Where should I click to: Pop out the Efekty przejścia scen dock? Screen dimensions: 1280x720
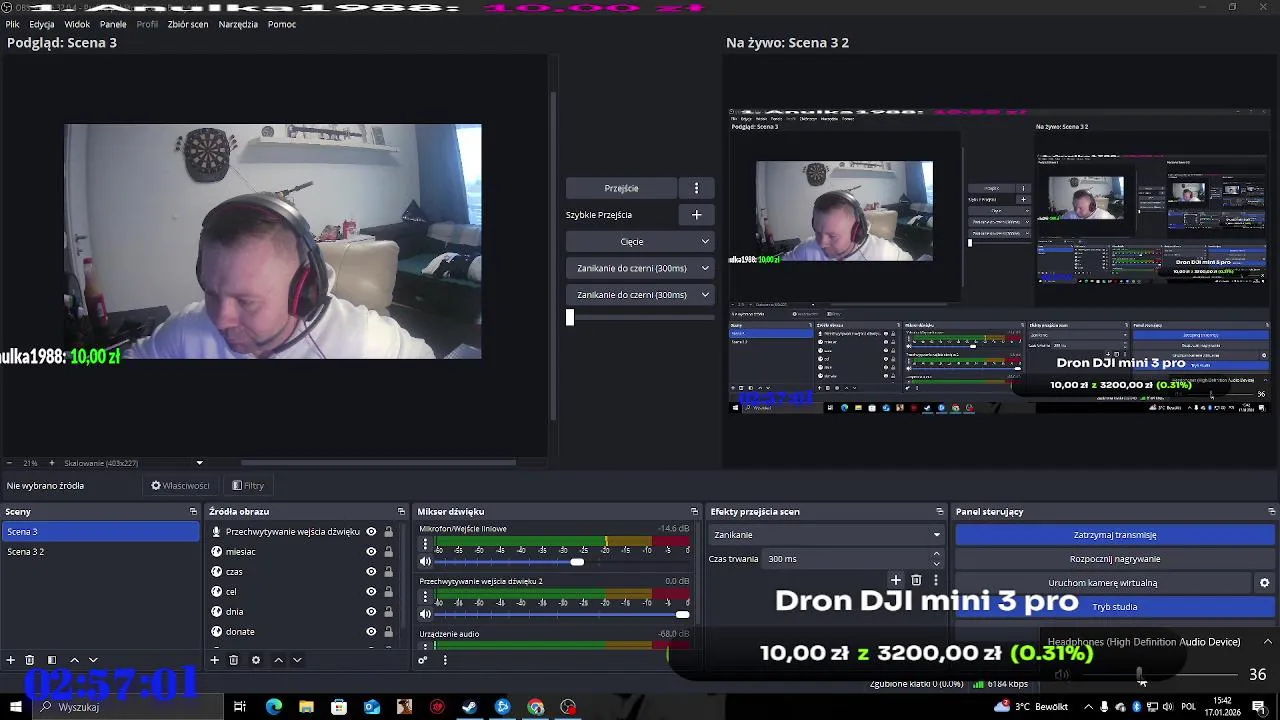pyautogui.click(x=939, y=512)
